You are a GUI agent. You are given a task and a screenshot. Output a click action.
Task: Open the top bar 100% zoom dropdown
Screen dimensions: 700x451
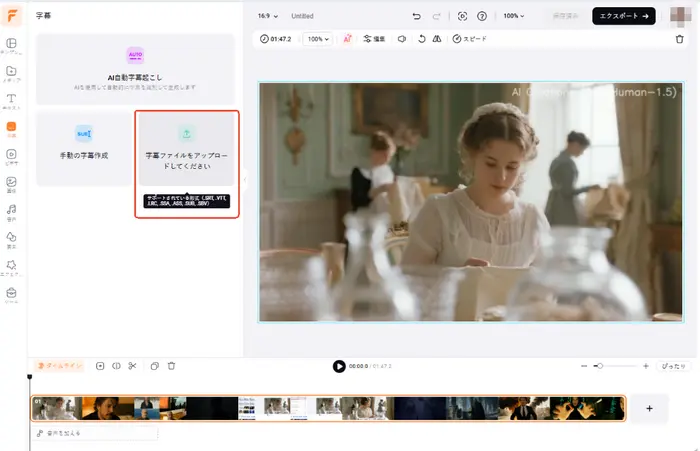514,16
